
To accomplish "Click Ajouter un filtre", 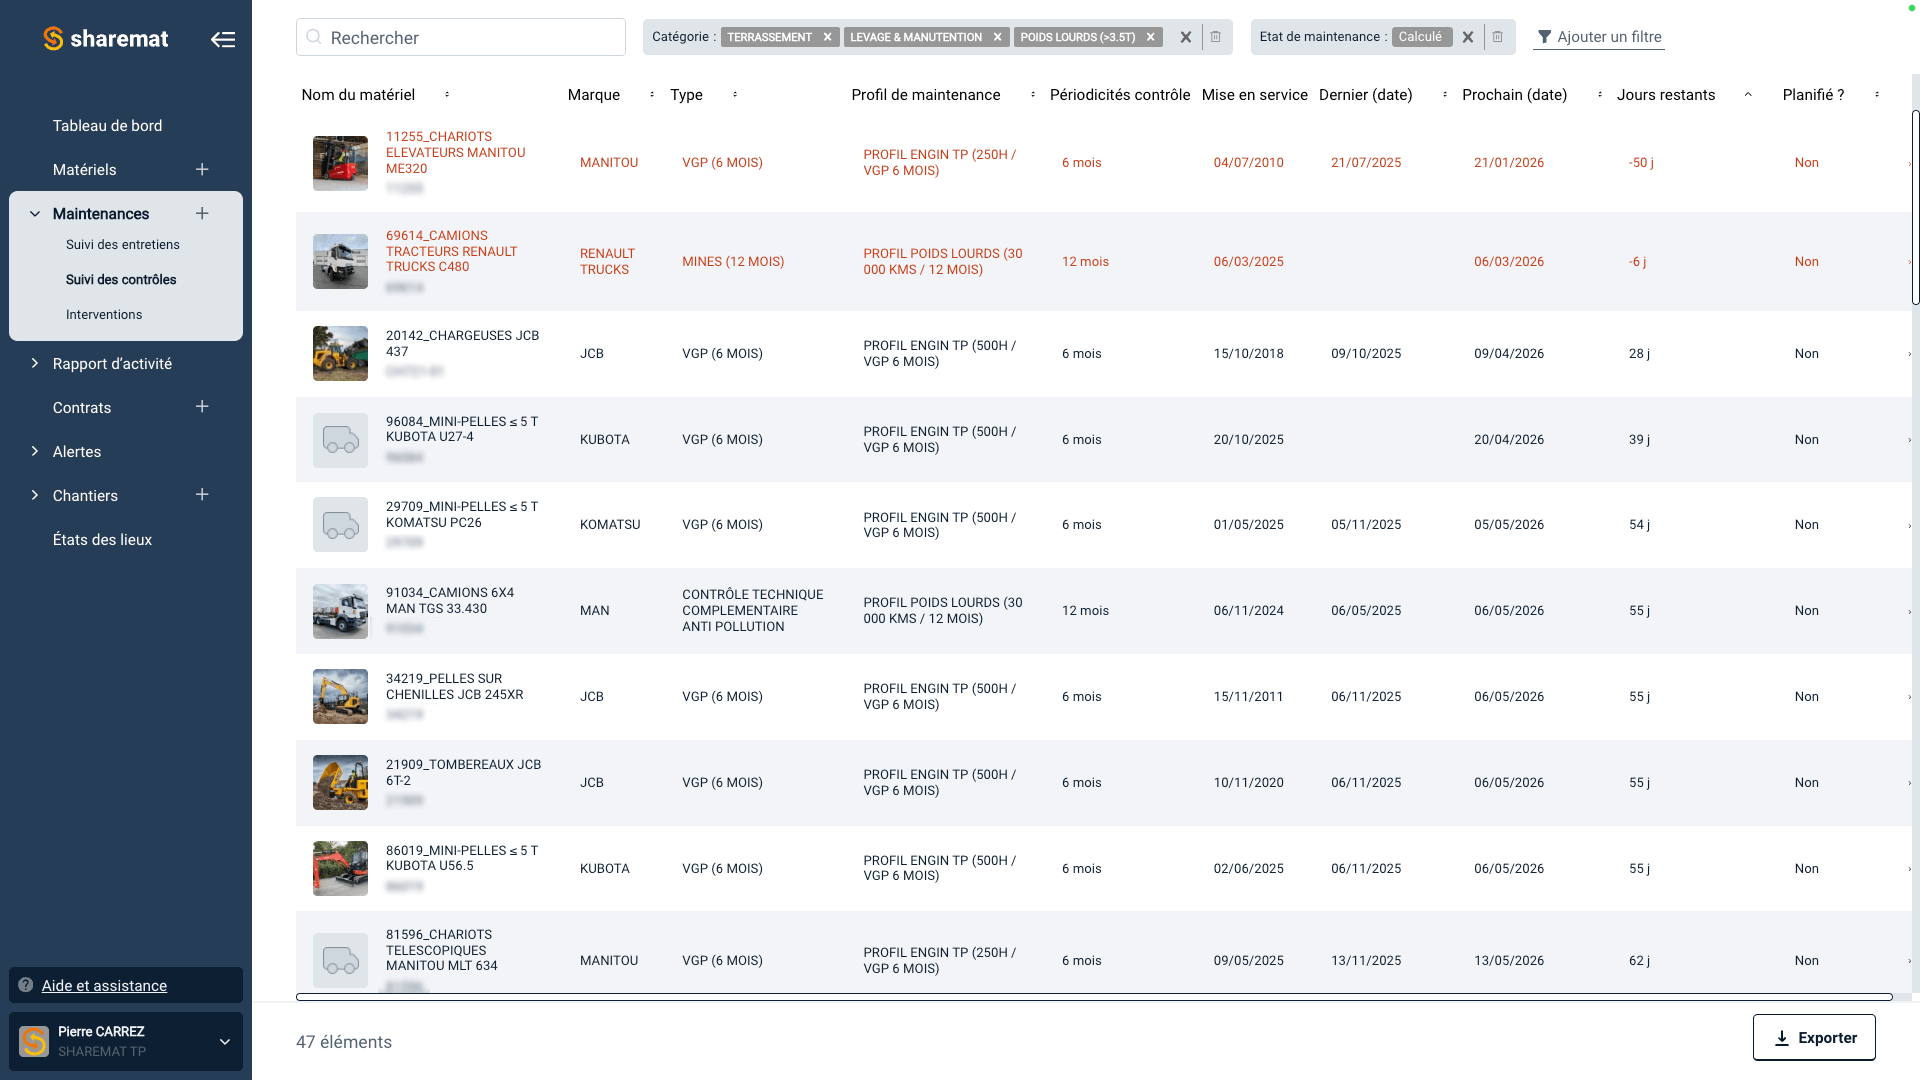I will click(1598, 37).
